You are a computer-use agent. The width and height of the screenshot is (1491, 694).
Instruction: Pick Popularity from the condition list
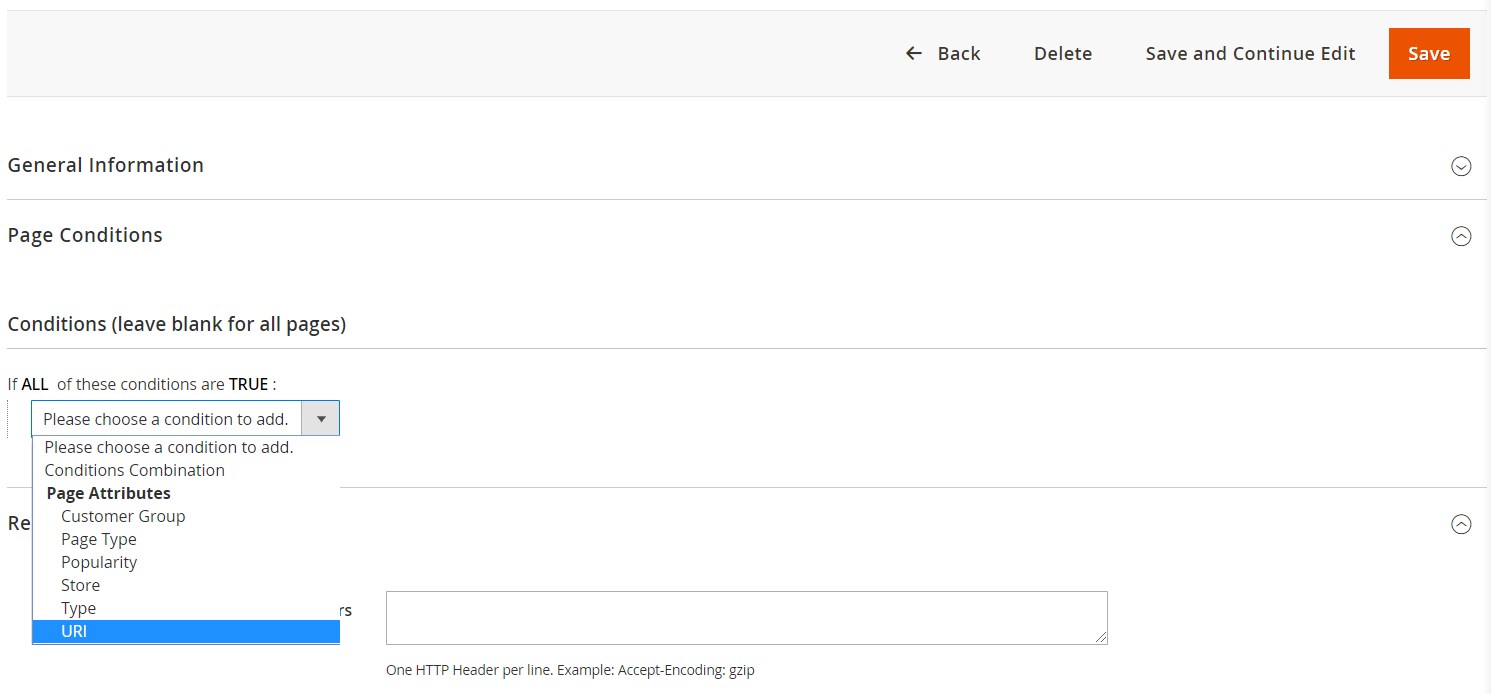(x=99, y=562)
